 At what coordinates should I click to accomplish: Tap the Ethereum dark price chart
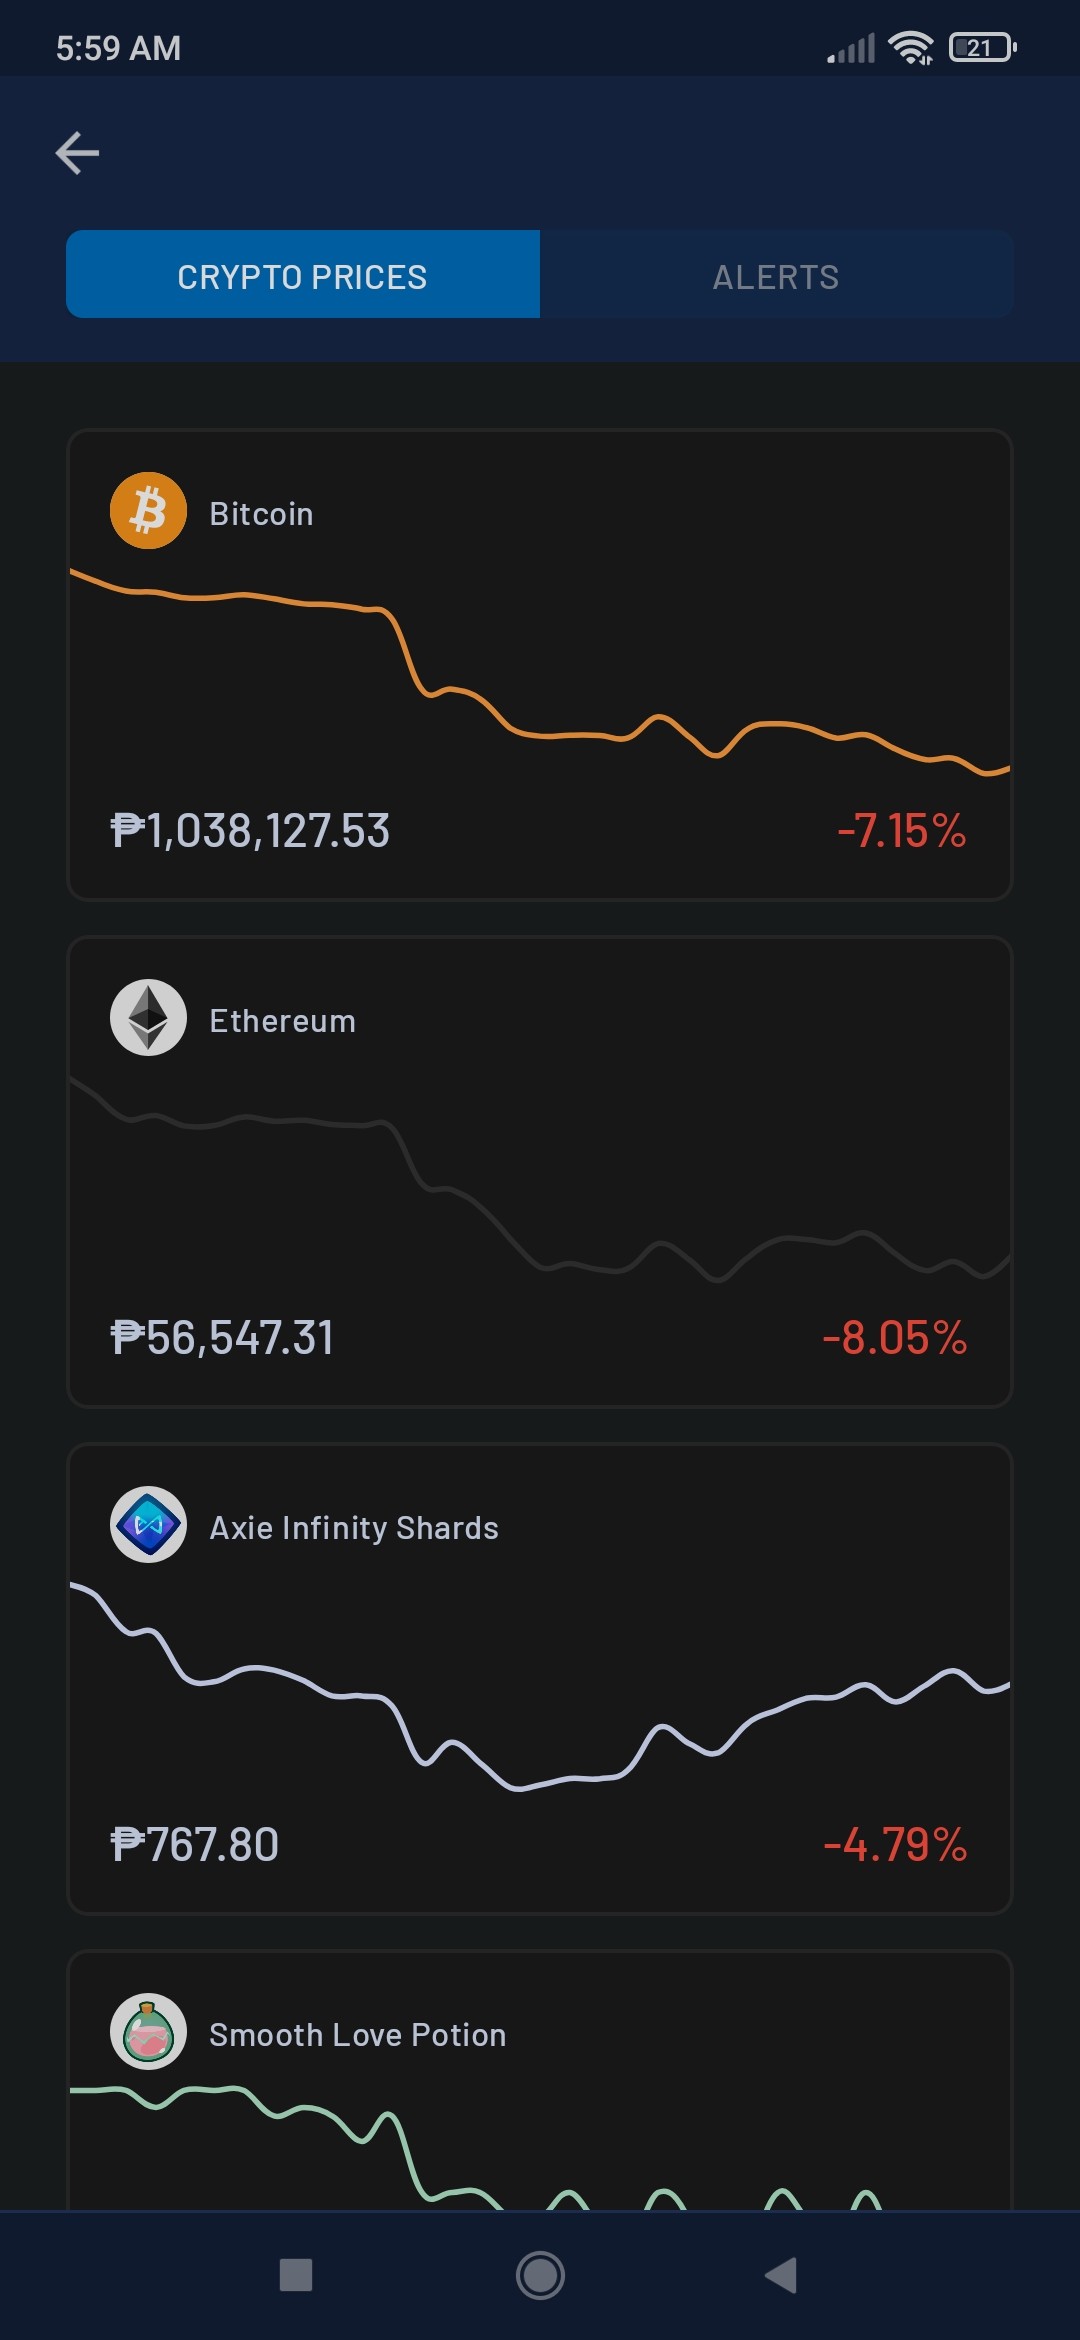(x=540, y=1180)
